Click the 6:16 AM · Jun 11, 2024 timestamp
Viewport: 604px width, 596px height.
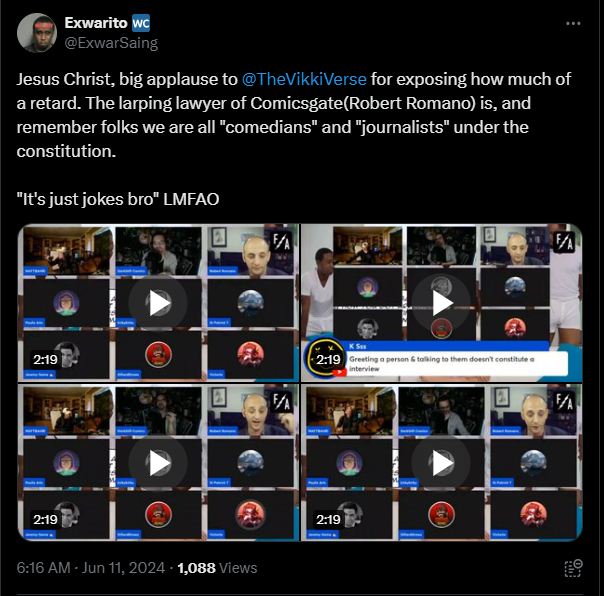[91, 568]
